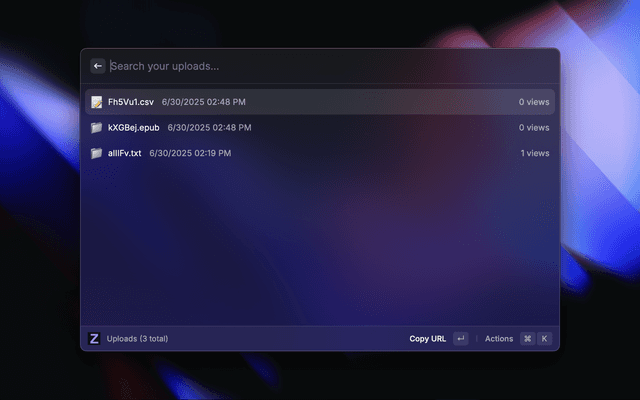Click the 1 views label of allIFv.txt
Screen dimensions: 640x400
tap(535, 153)
